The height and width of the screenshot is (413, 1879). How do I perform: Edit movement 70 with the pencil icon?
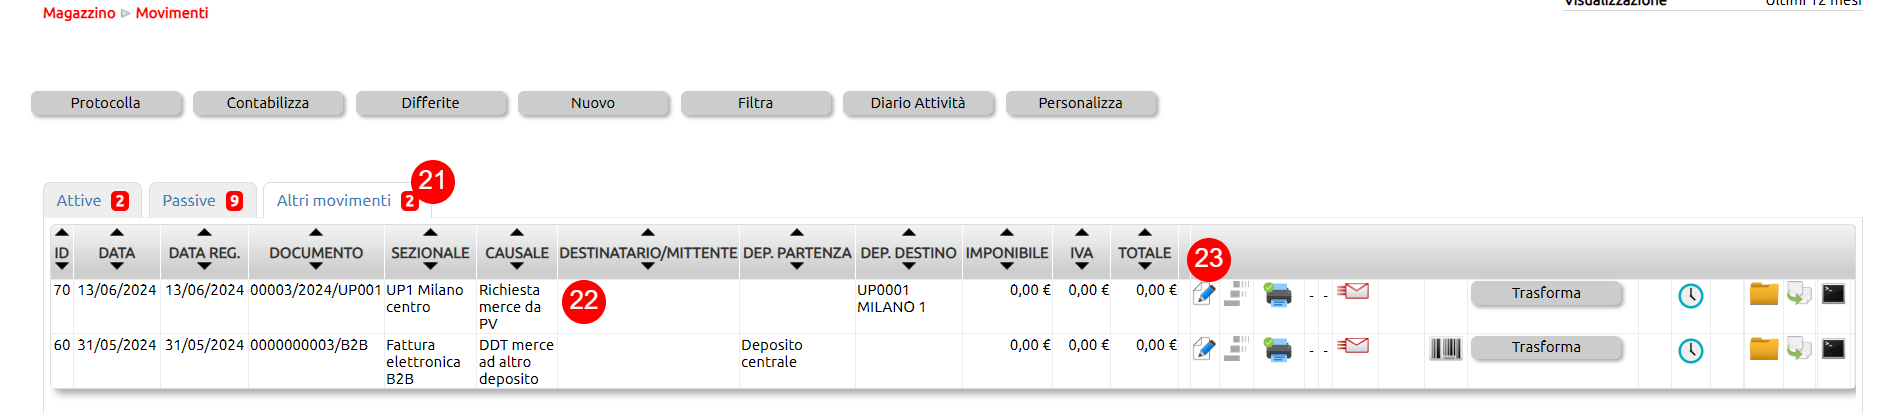point(1204,294)
